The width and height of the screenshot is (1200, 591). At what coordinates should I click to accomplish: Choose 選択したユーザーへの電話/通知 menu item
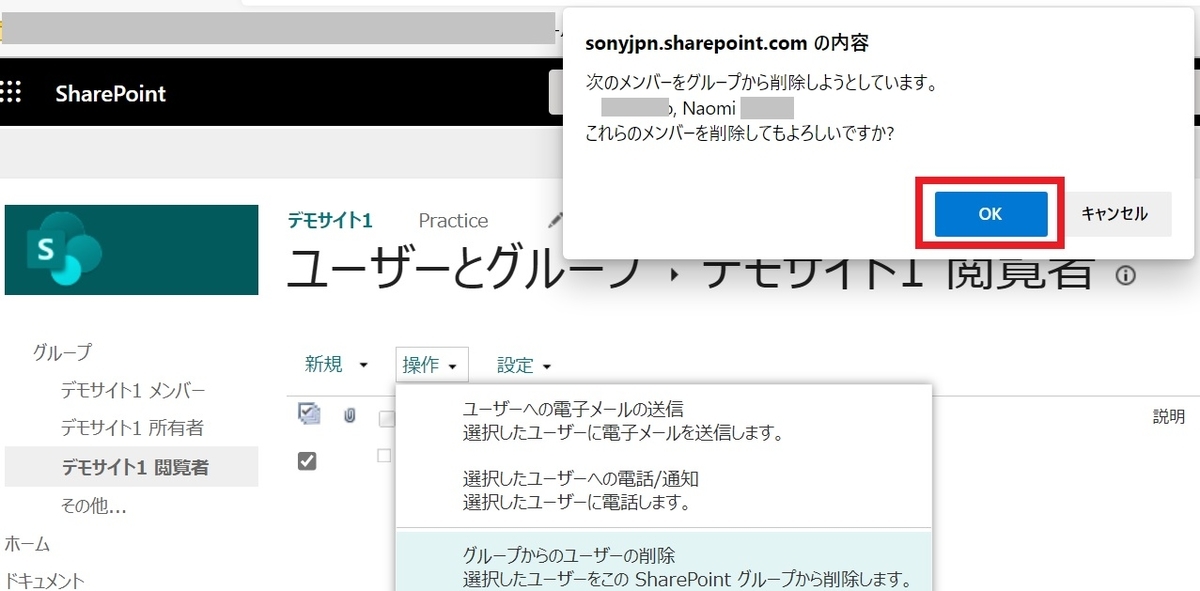click(663, 490)
